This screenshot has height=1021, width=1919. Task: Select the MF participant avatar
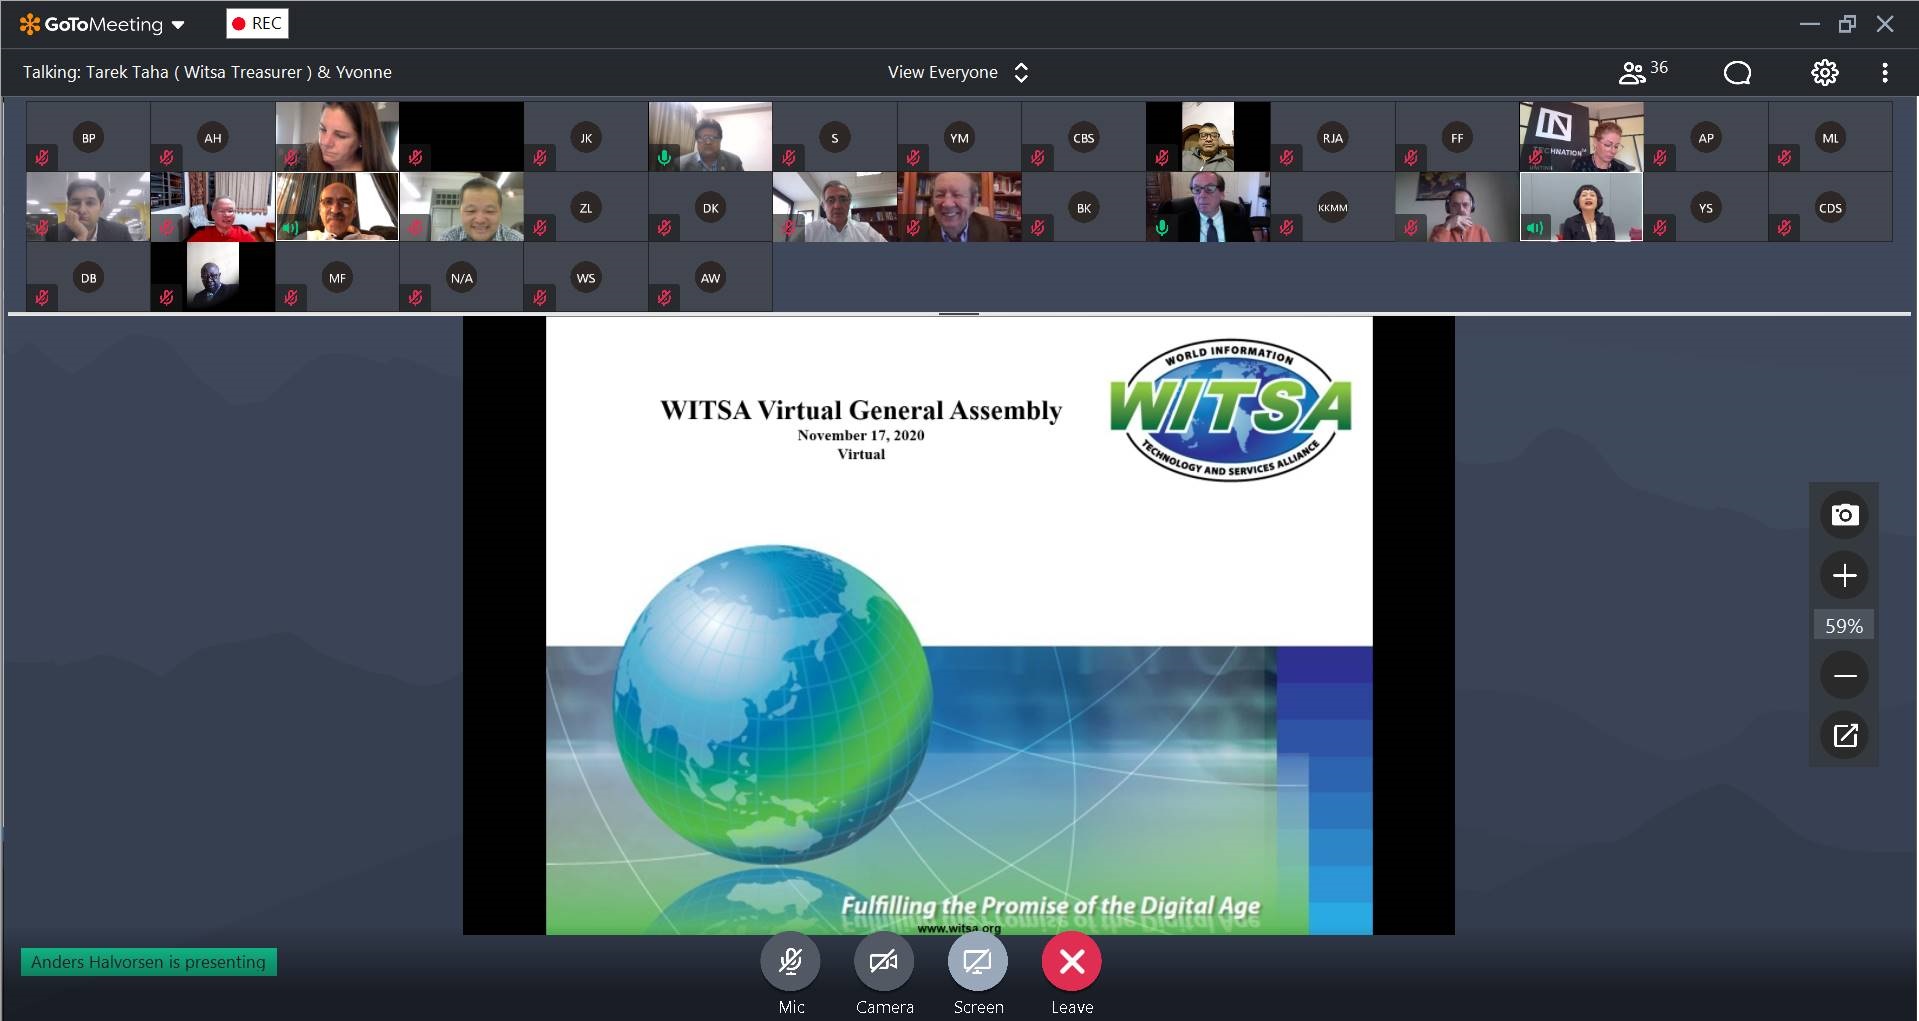pos(337,278)
